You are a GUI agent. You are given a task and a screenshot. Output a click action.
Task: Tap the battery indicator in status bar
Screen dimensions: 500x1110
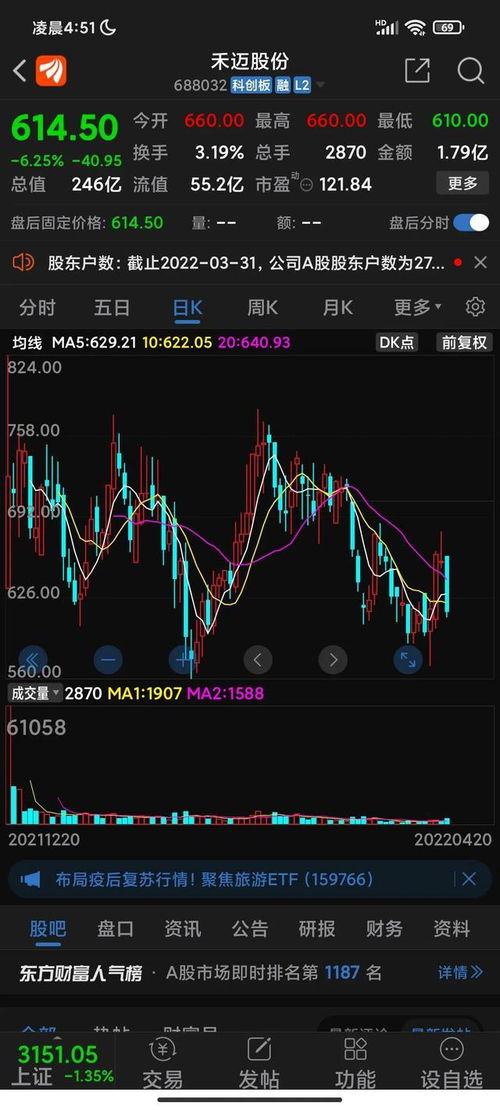click(x=449, y=28)
